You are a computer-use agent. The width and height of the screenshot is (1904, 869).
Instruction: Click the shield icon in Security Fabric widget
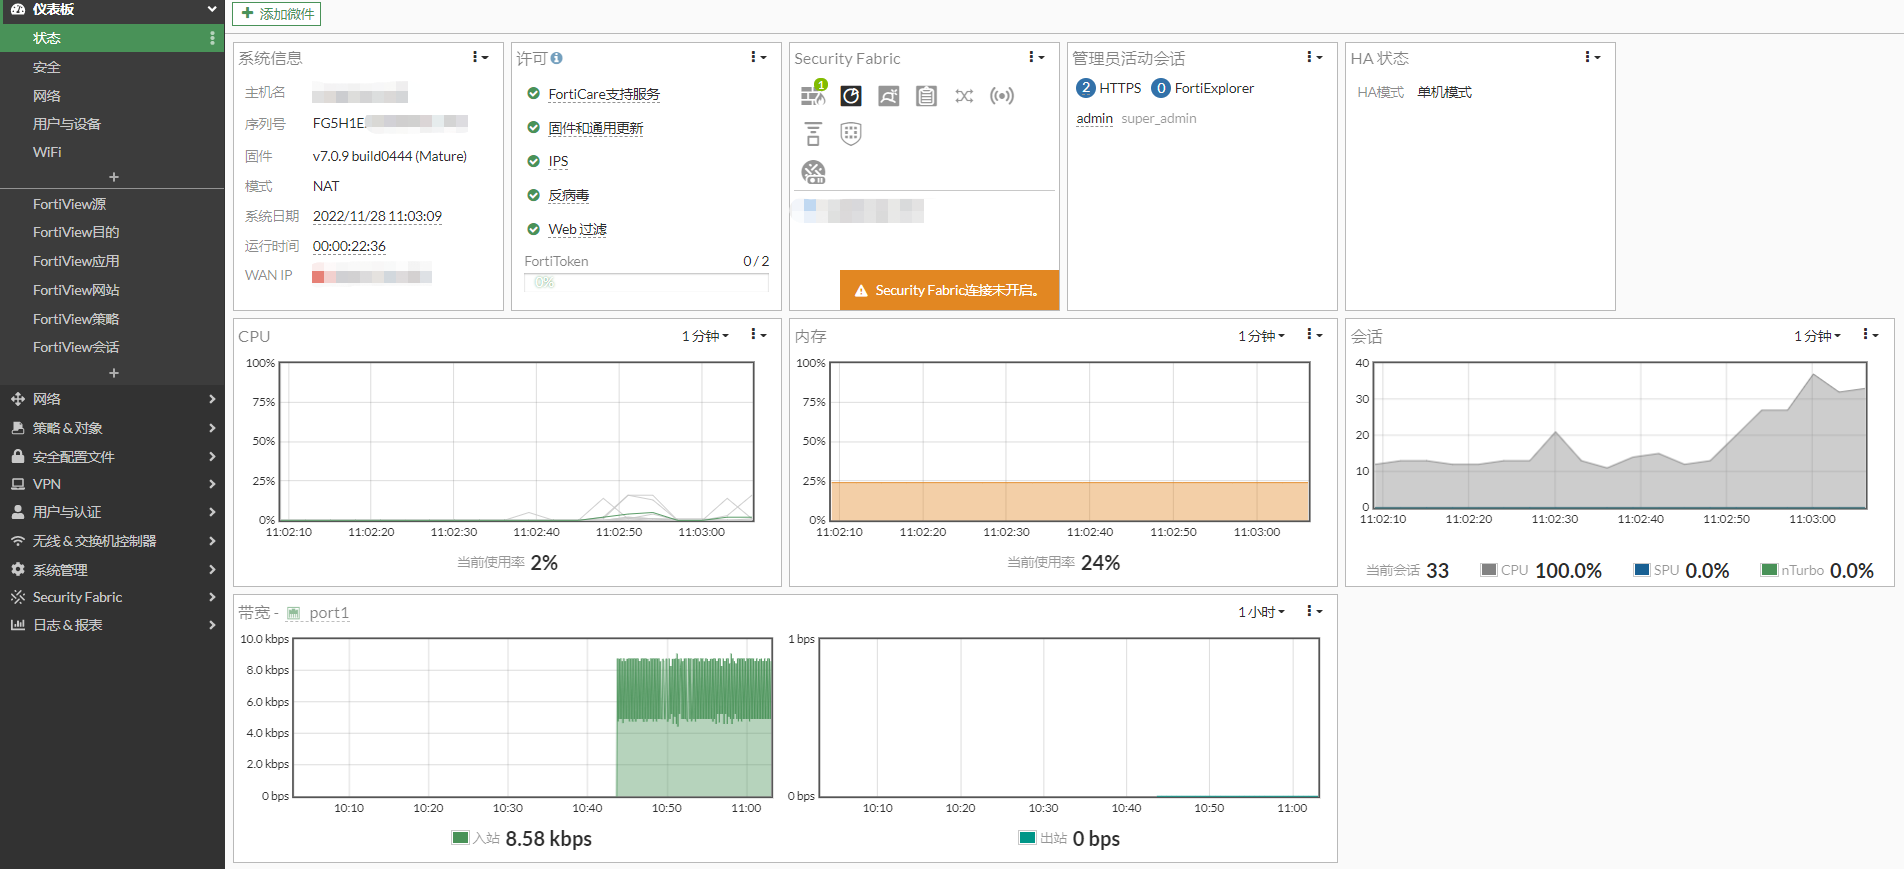pos(851,134)
